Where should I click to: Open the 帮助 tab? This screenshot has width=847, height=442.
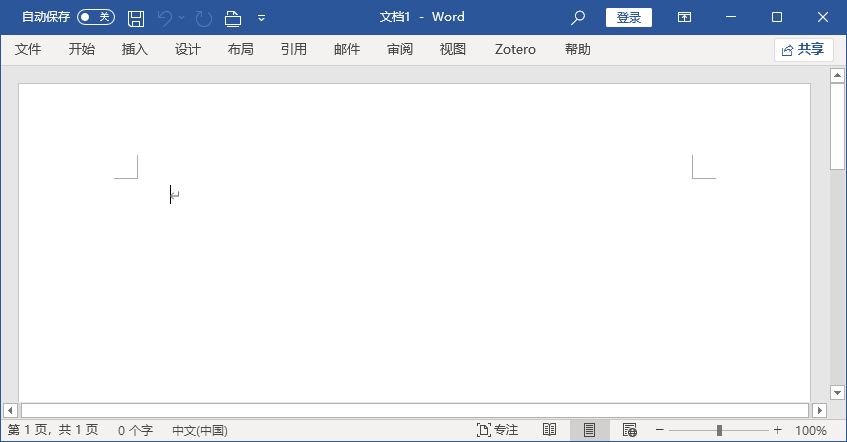[577, 49]
